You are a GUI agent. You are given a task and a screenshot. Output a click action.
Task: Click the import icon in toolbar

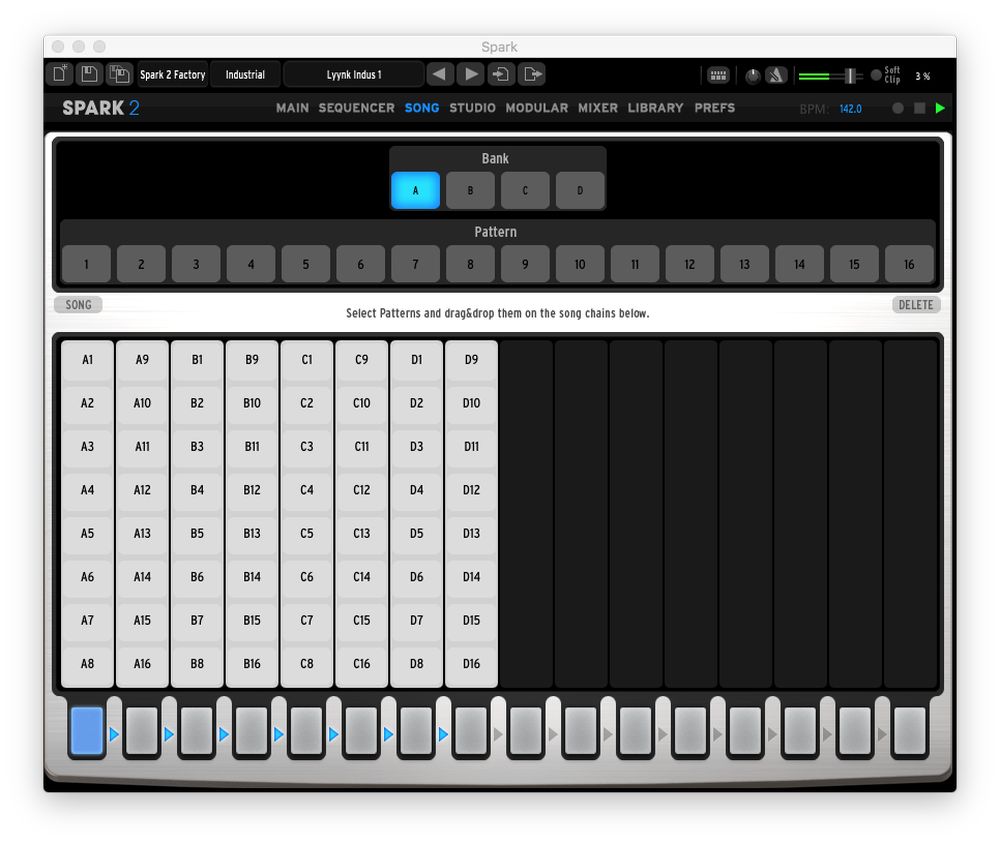501,74
